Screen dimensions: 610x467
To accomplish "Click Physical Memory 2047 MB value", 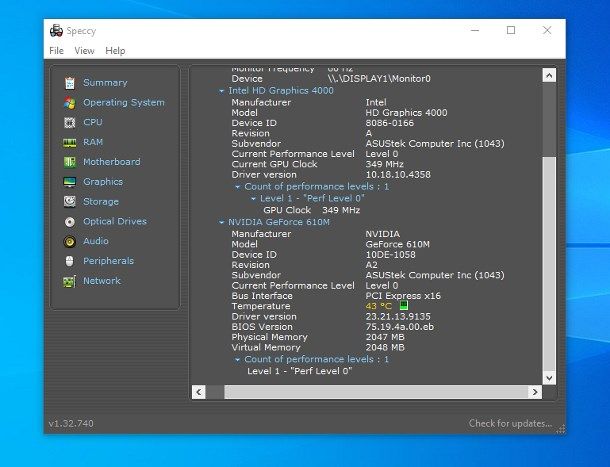I will [385, 337].
